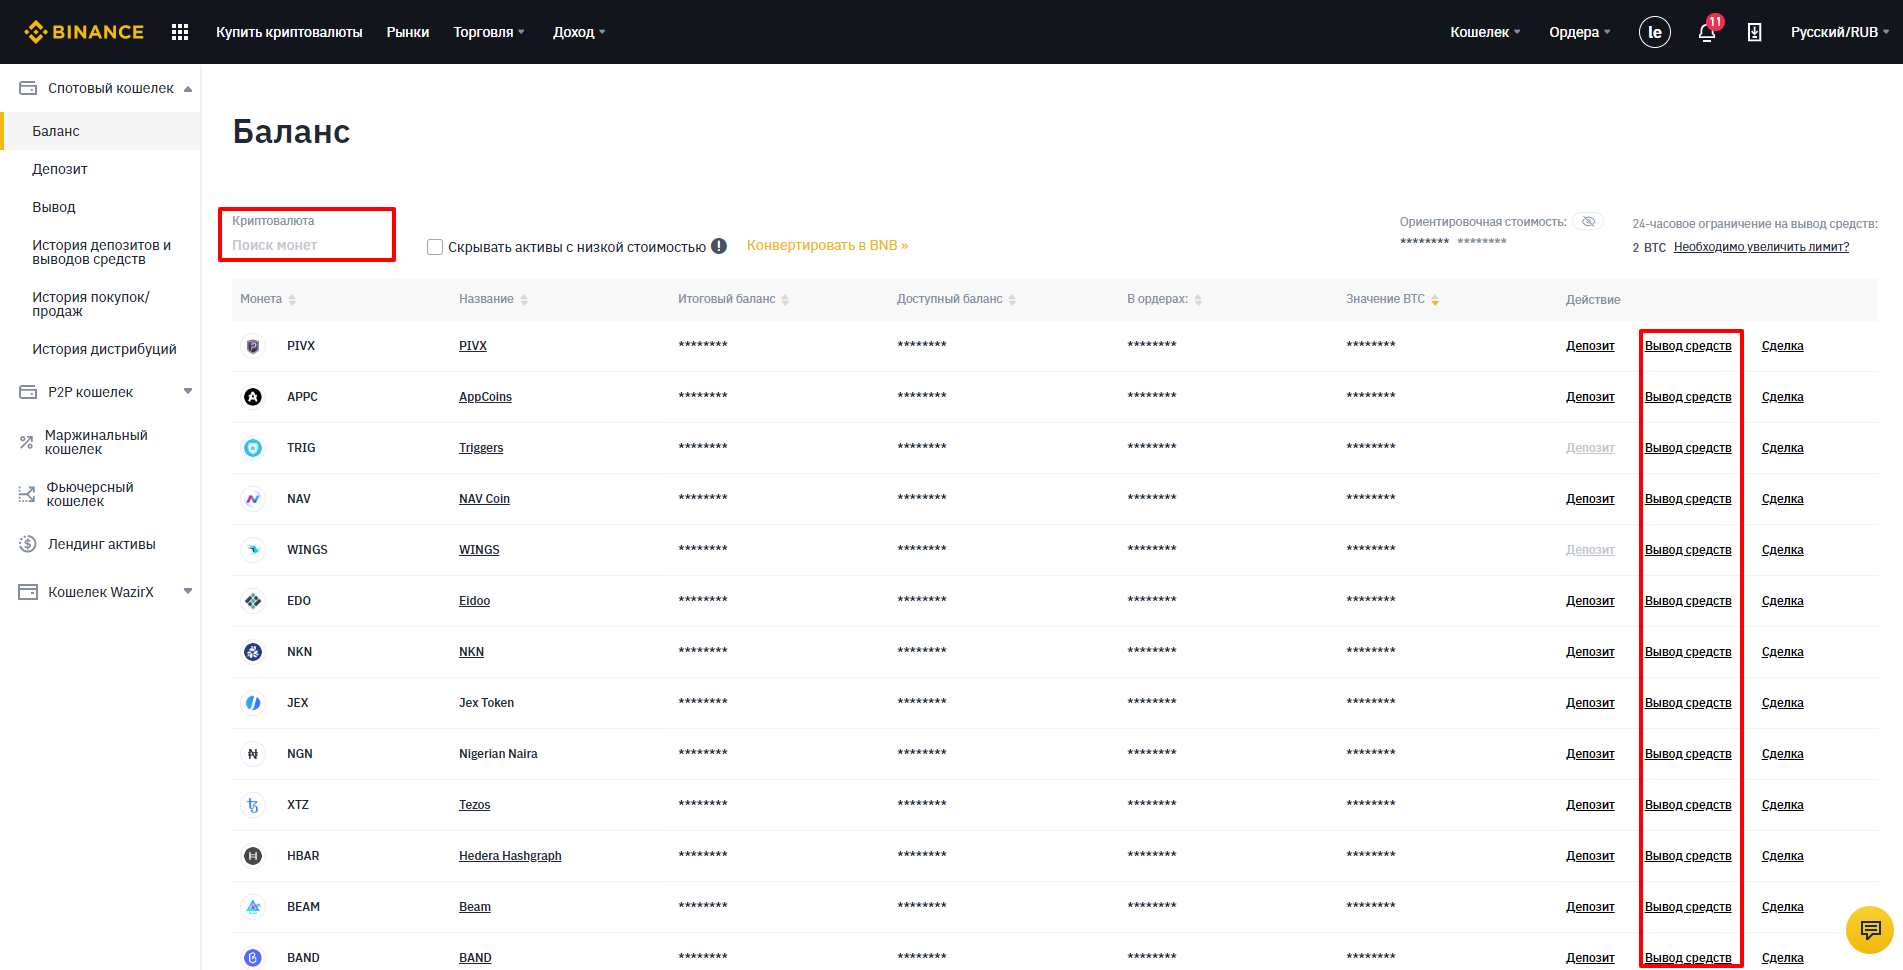
Task: Click the PIVX coin icon
Action: [x=253, y=346]
